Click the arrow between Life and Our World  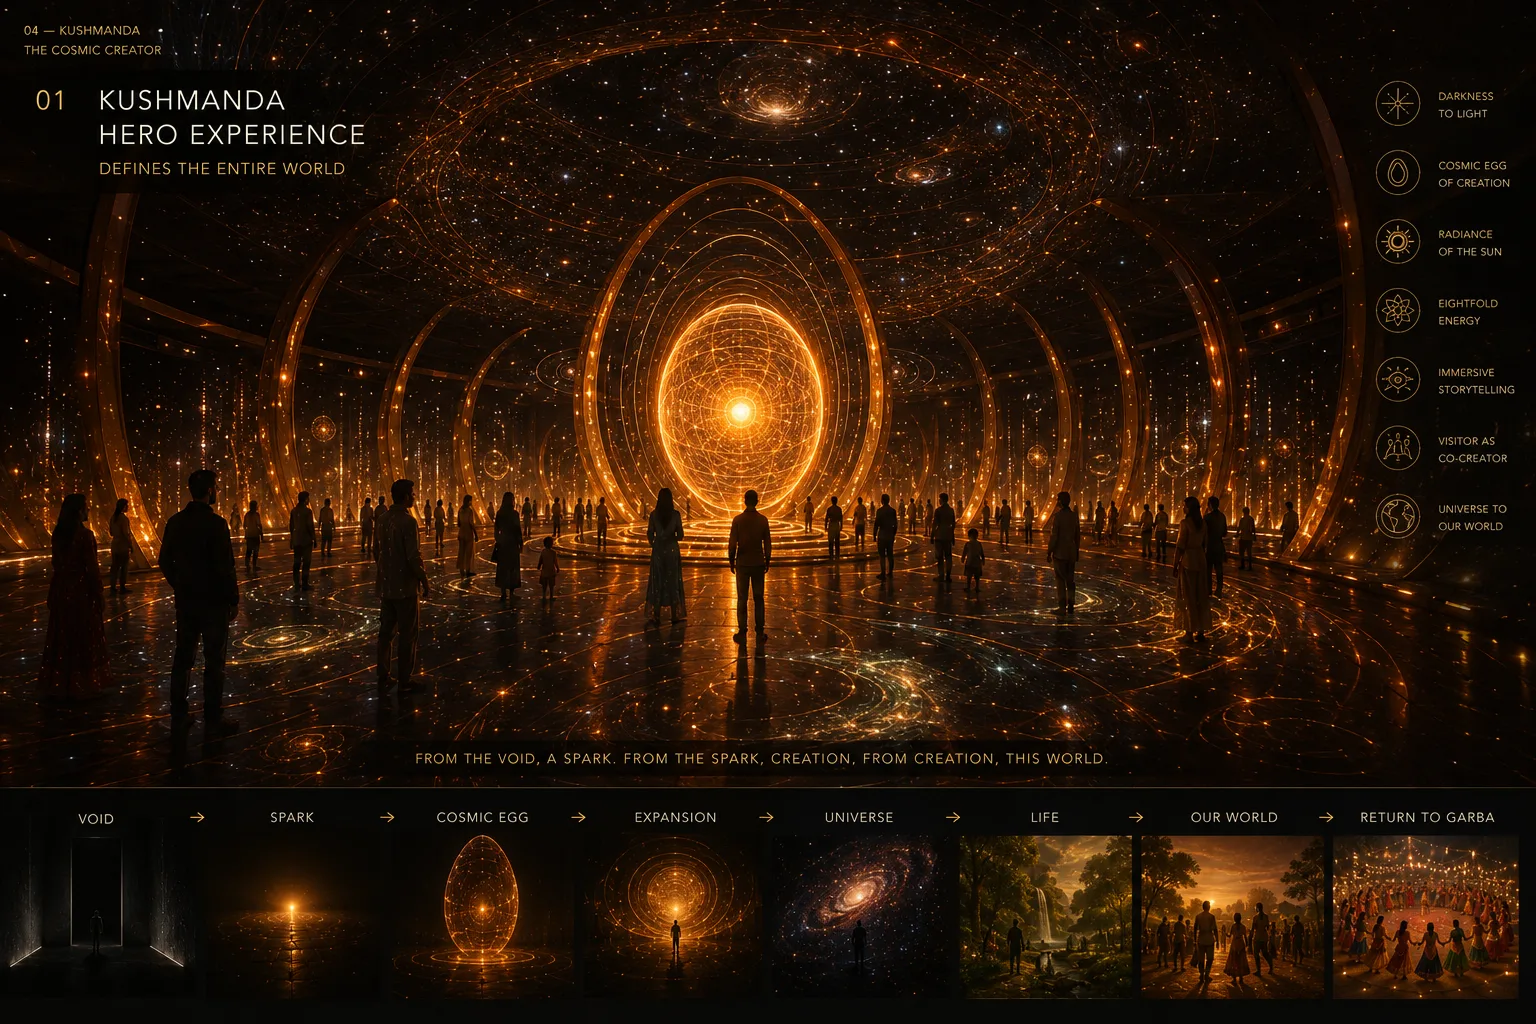(1136, 817)
